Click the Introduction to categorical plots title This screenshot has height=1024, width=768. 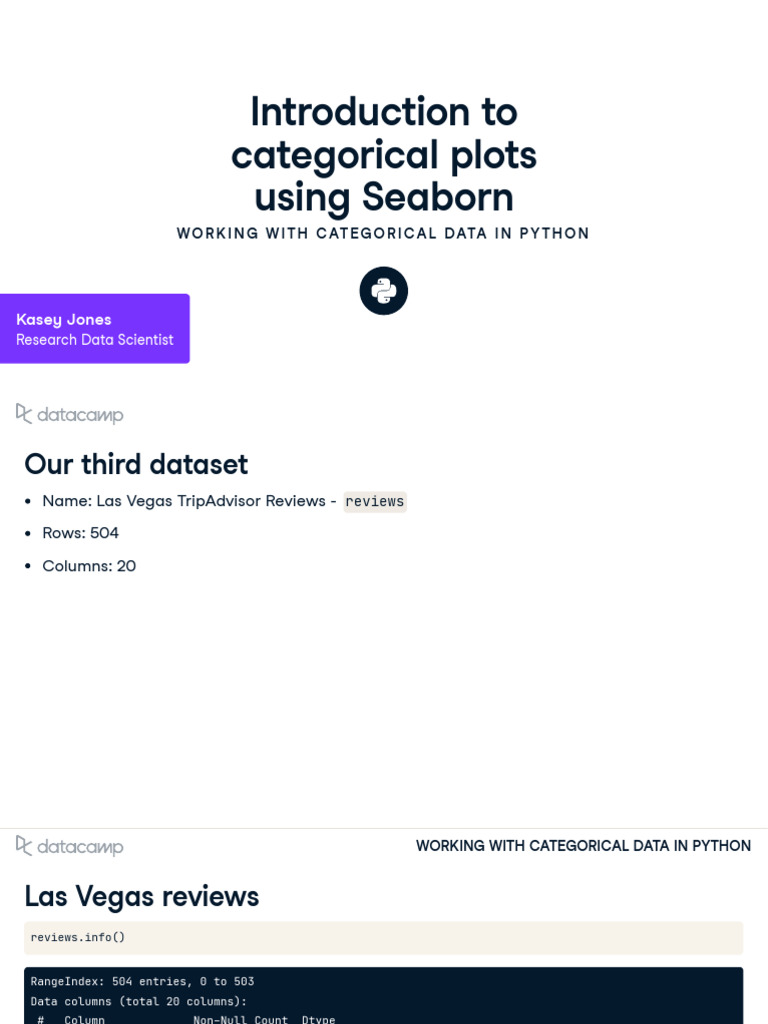point(384,154)
